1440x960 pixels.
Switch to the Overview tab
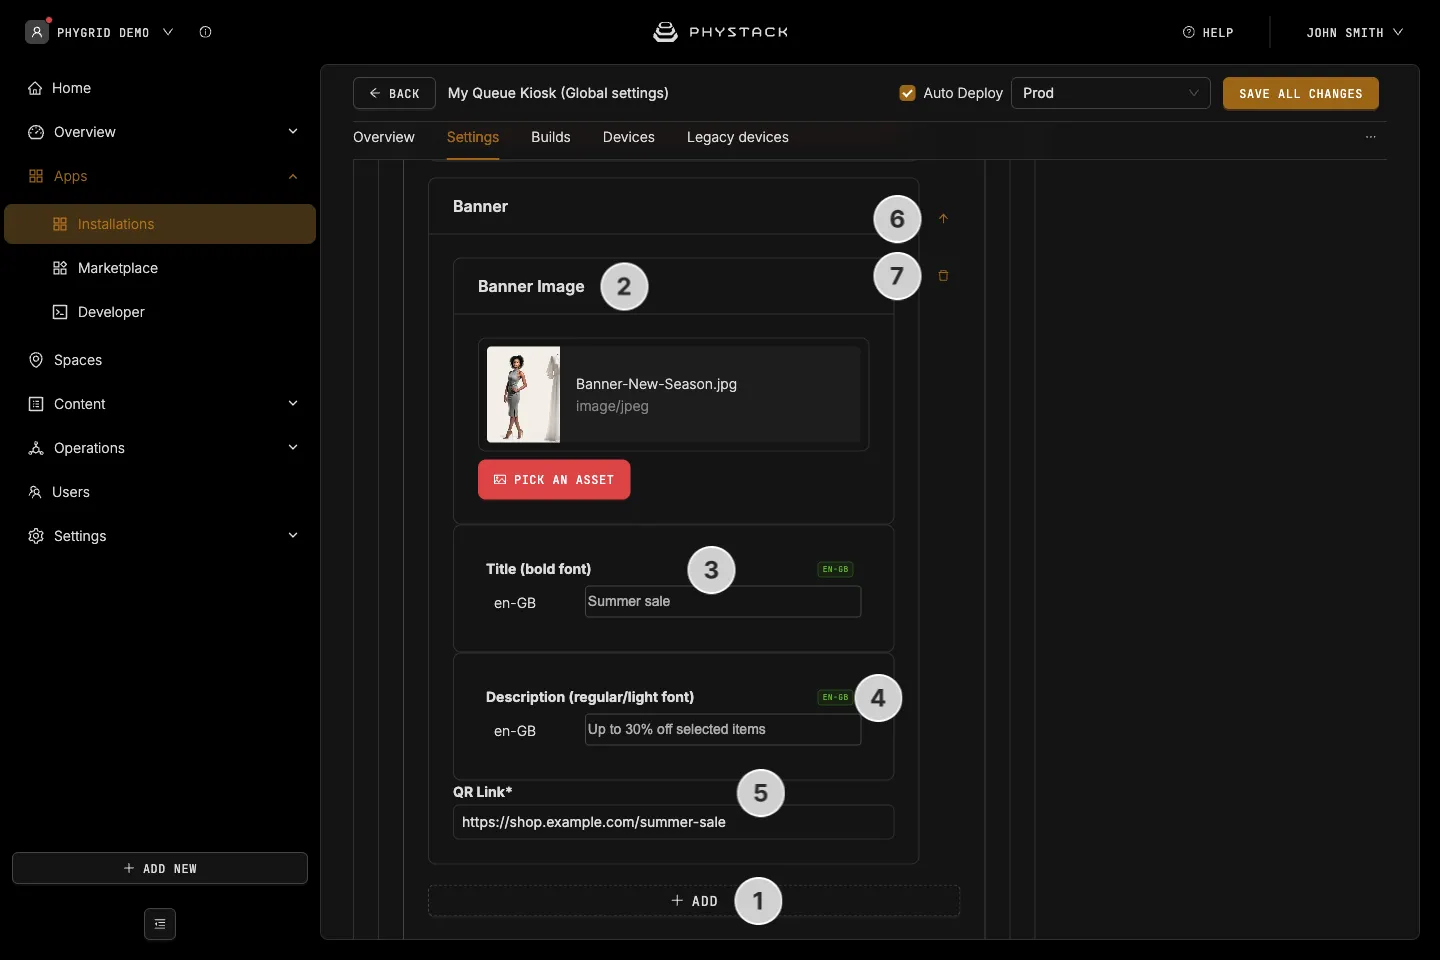(384, 137)
